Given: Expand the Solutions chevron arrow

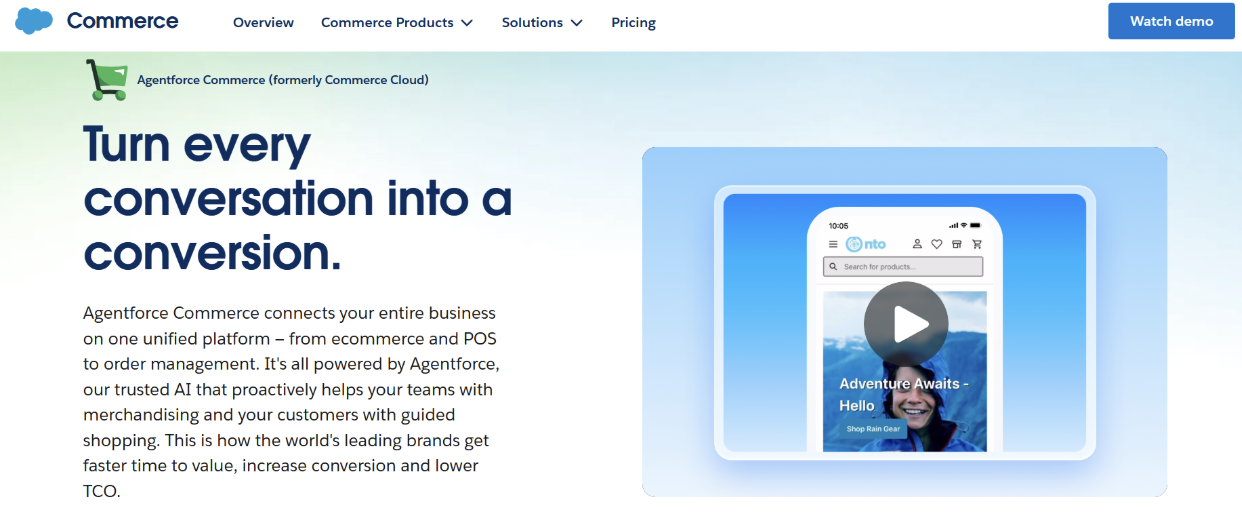Looking at the screenshot, I should [x=576, y=22].
